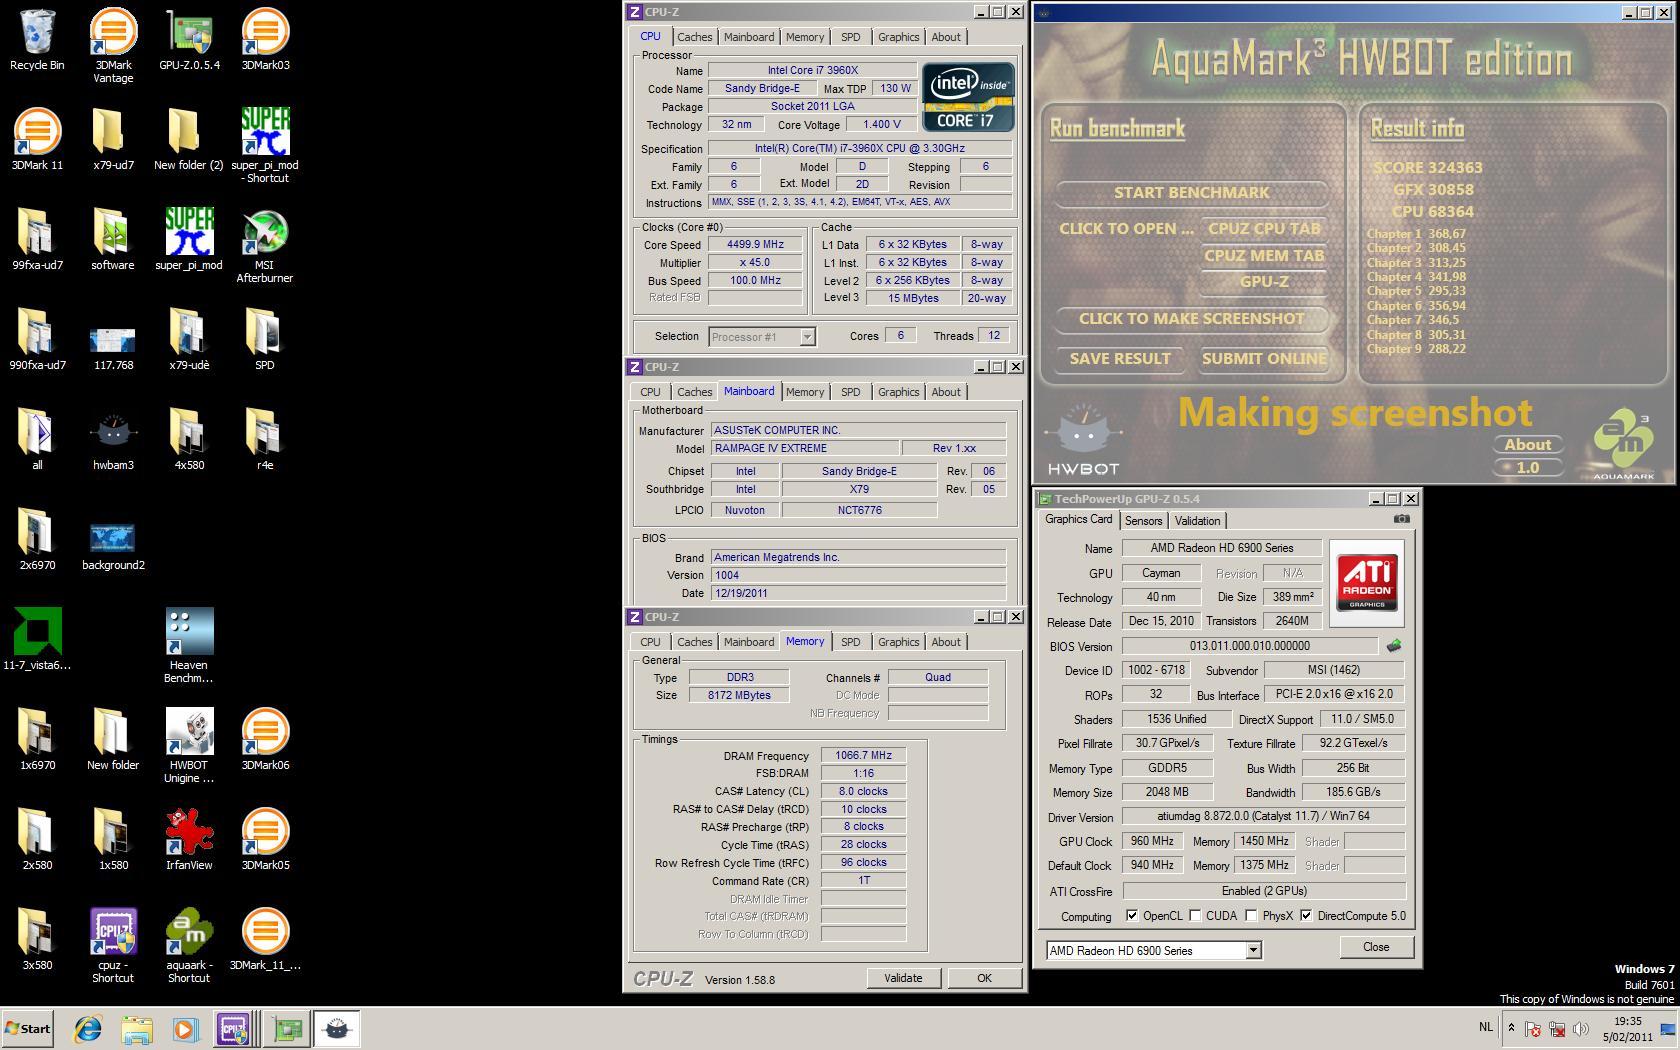Open Windows Explorer taskbar icon
Image resolution: width=1680 pixels, height=1050 pixels.
137,1028
